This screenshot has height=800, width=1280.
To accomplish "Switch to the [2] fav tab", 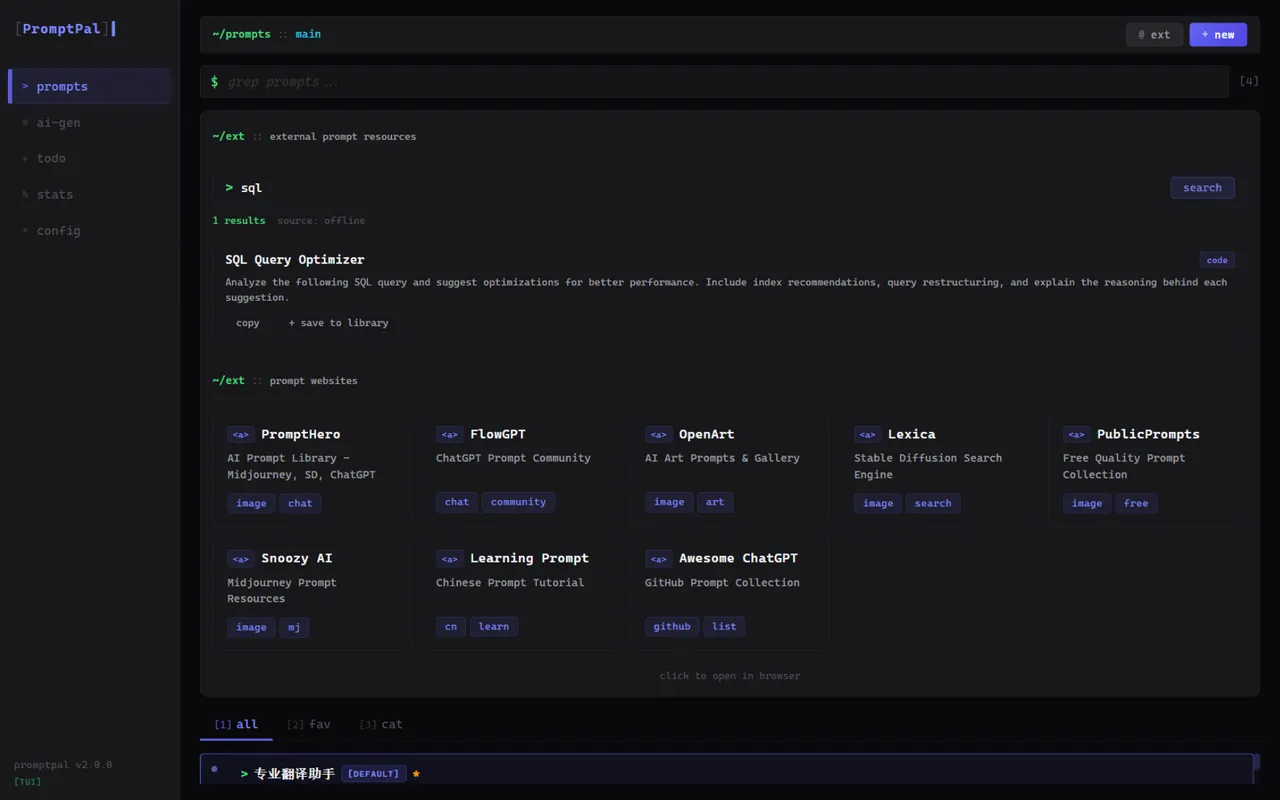I will point(308,724).
